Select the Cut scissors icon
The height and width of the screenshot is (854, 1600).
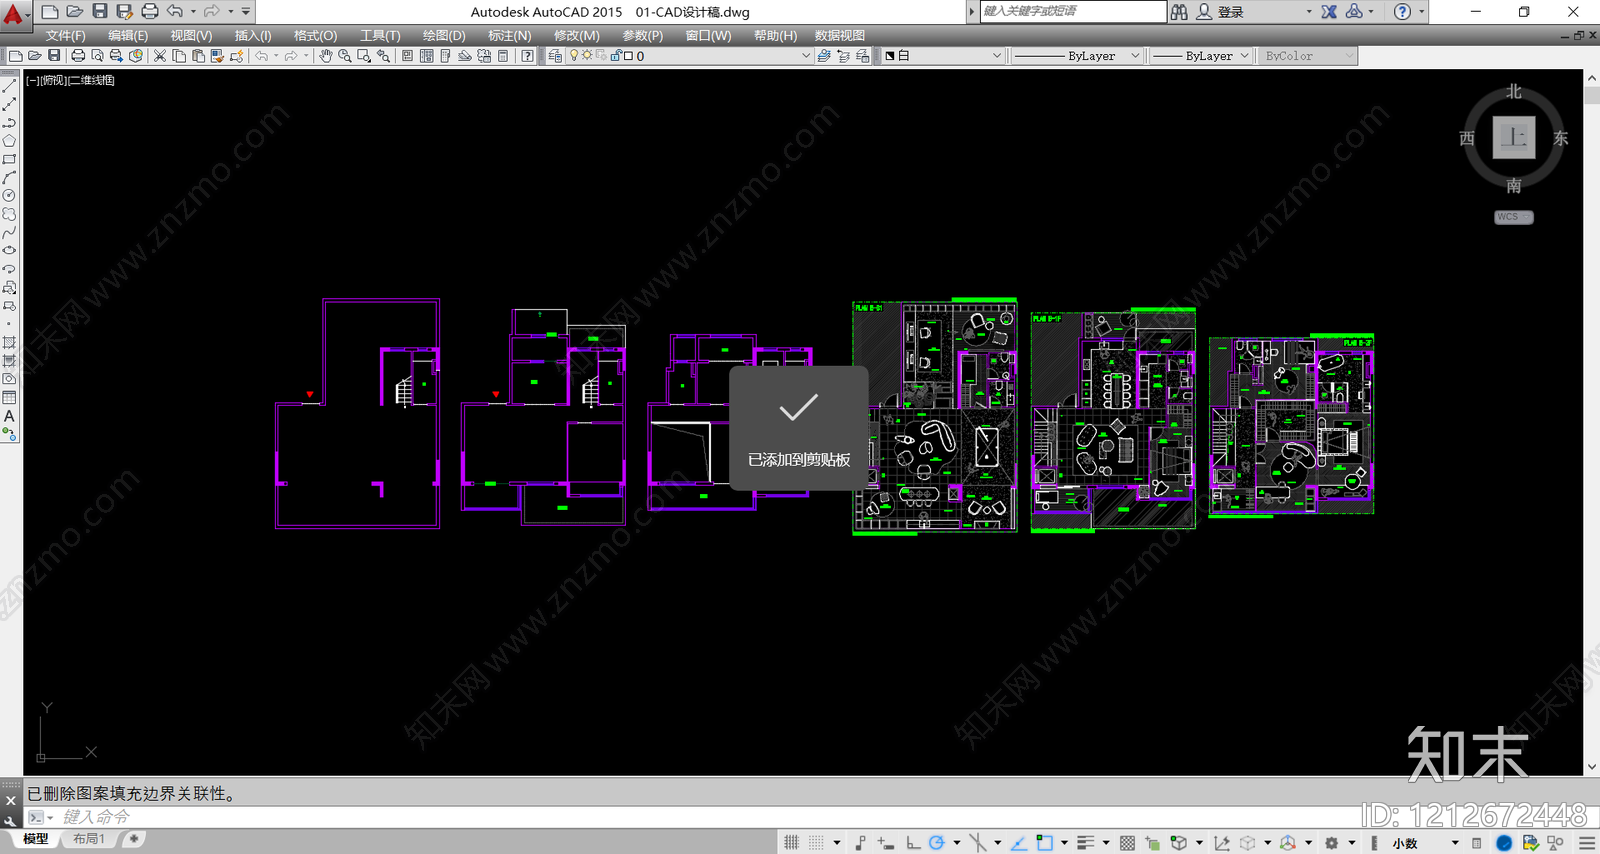(x=159, y=56)
